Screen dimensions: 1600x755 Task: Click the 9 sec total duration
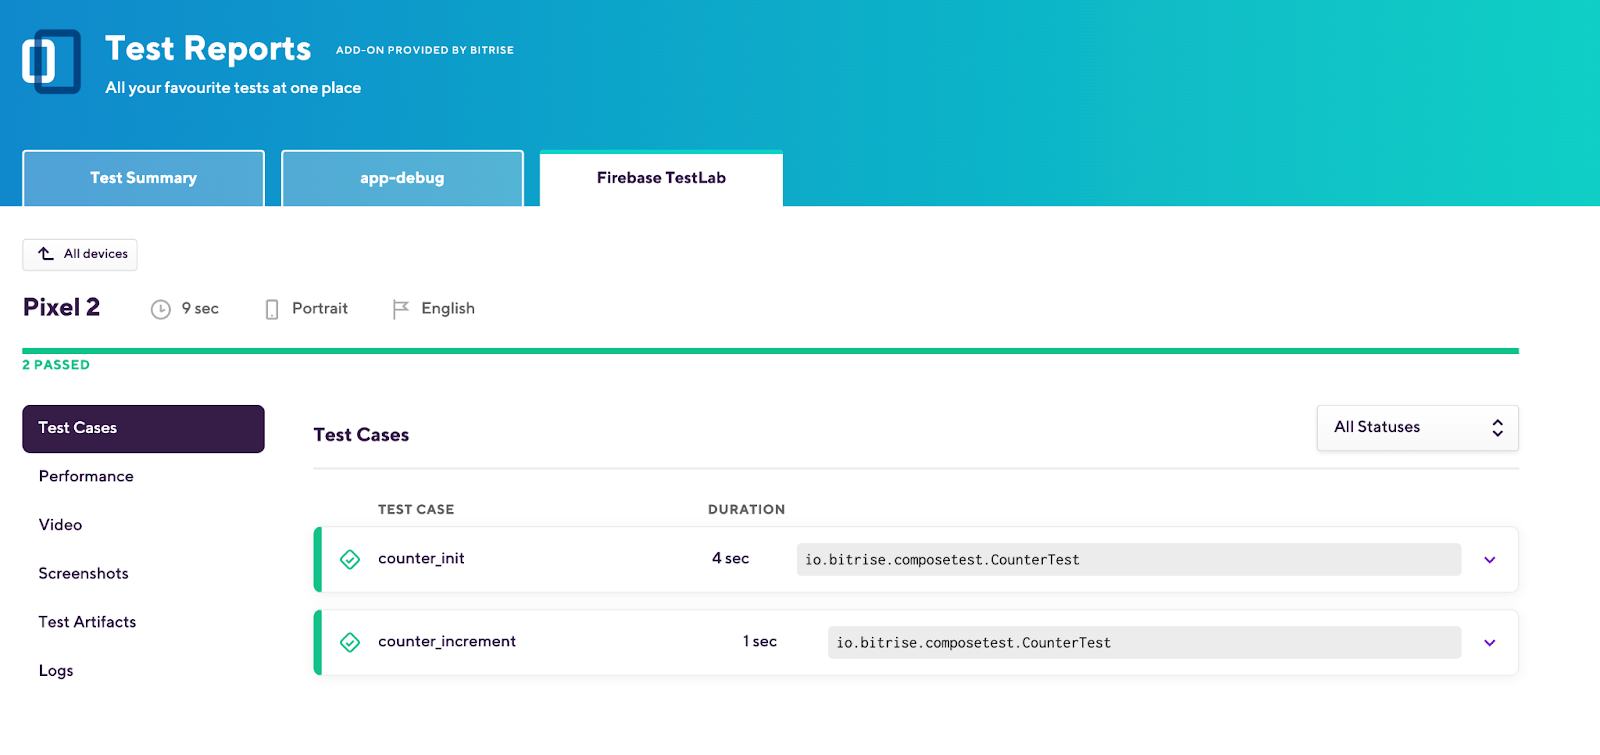[x=200, y=309]
